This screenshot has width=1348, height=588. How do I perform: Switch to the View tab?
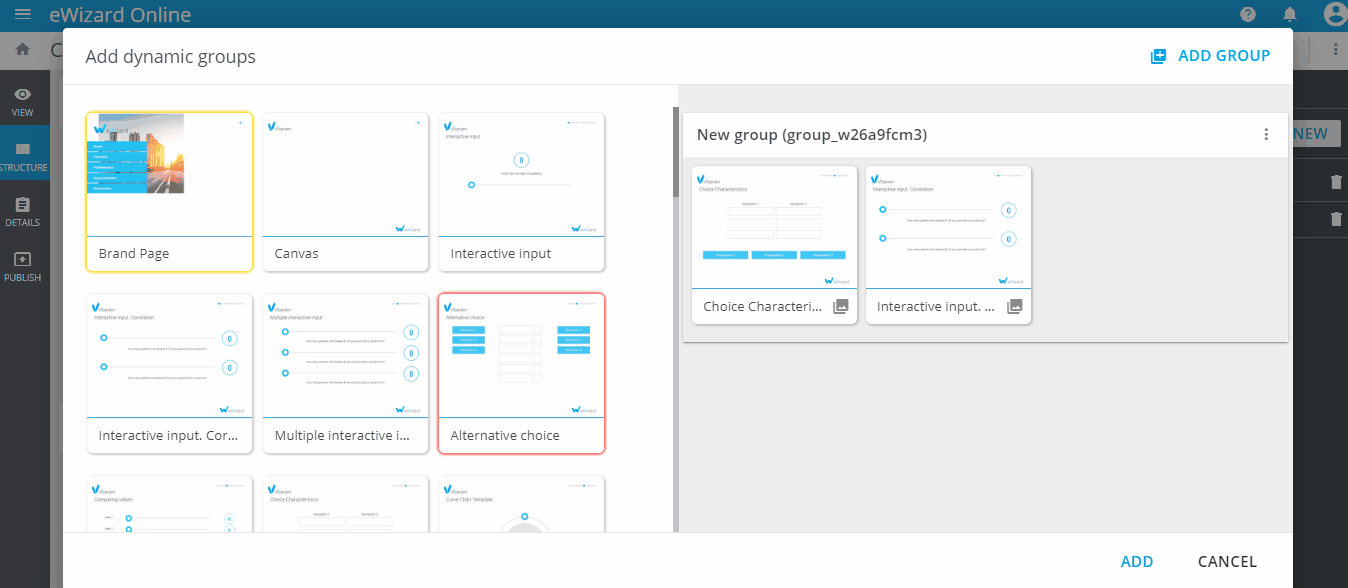23,101
